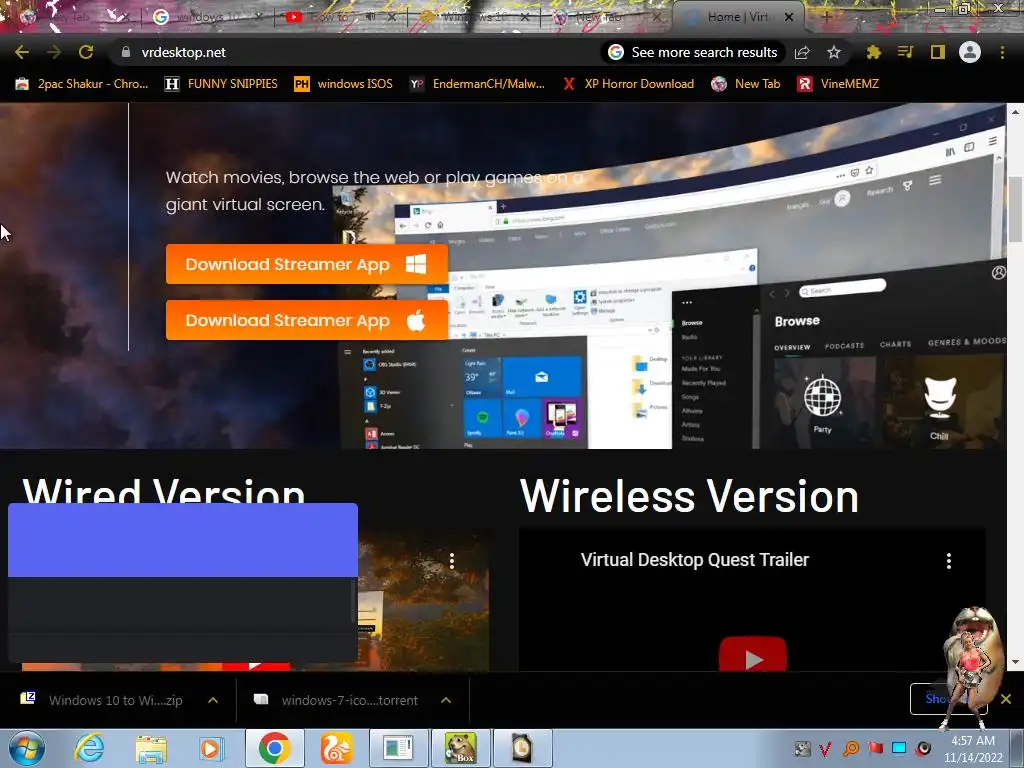Open the clock document app on taskbar
Image resolution: width=1024 pixels, height=768 pixels.
522,748
